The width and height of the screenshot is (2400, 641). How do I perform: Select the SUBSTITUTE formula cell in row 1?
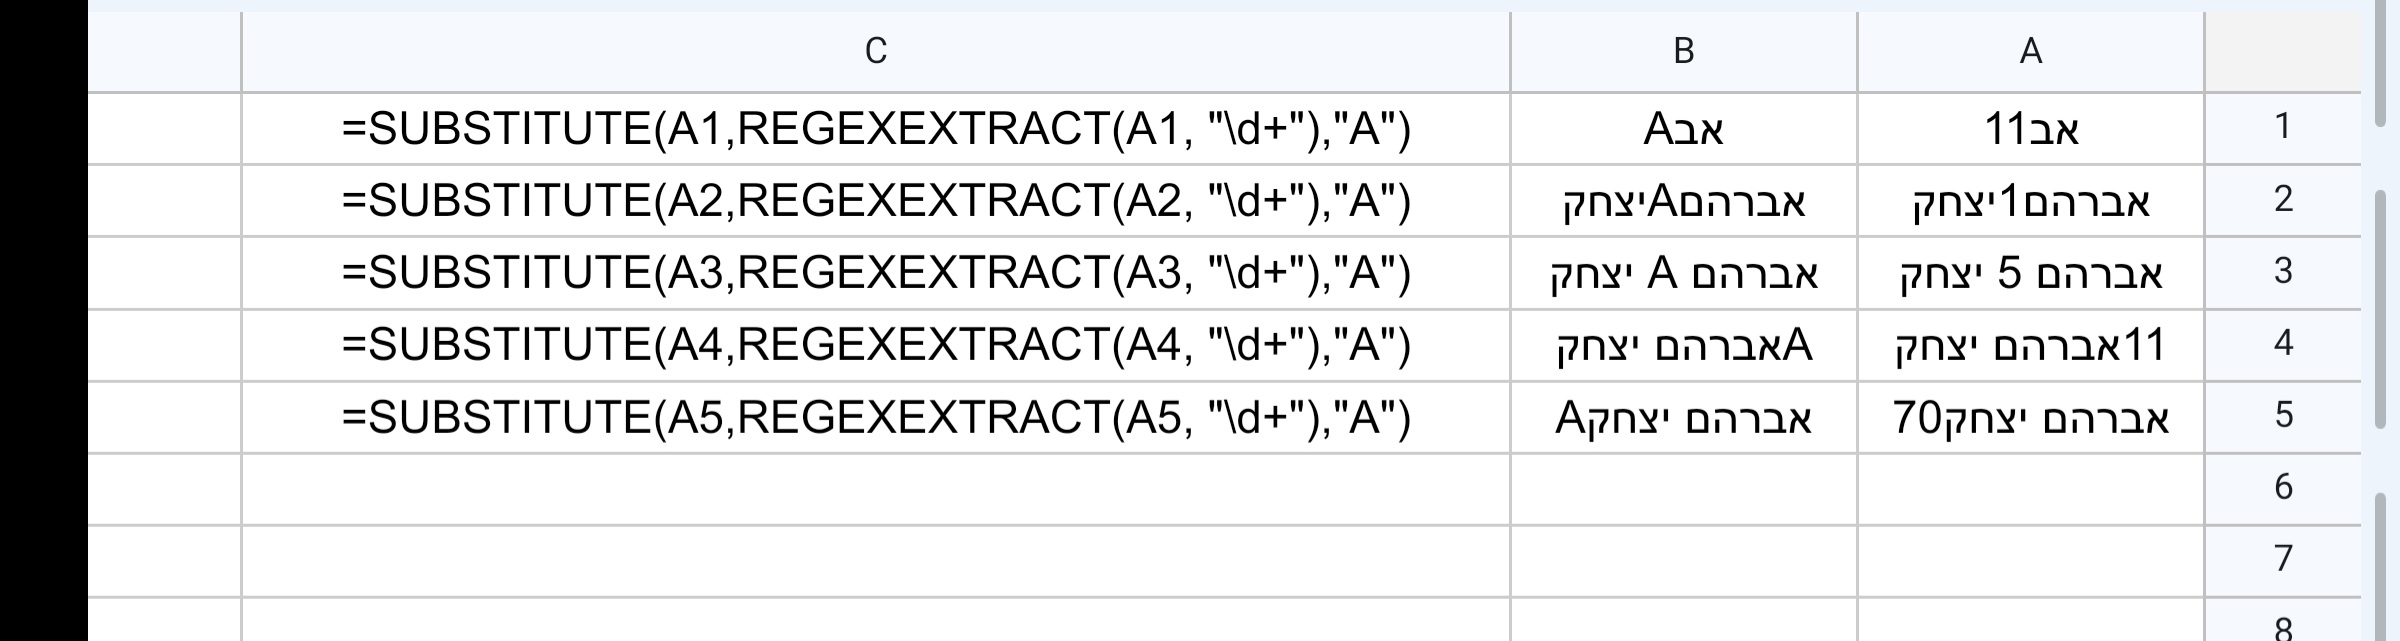pos(877,128)
